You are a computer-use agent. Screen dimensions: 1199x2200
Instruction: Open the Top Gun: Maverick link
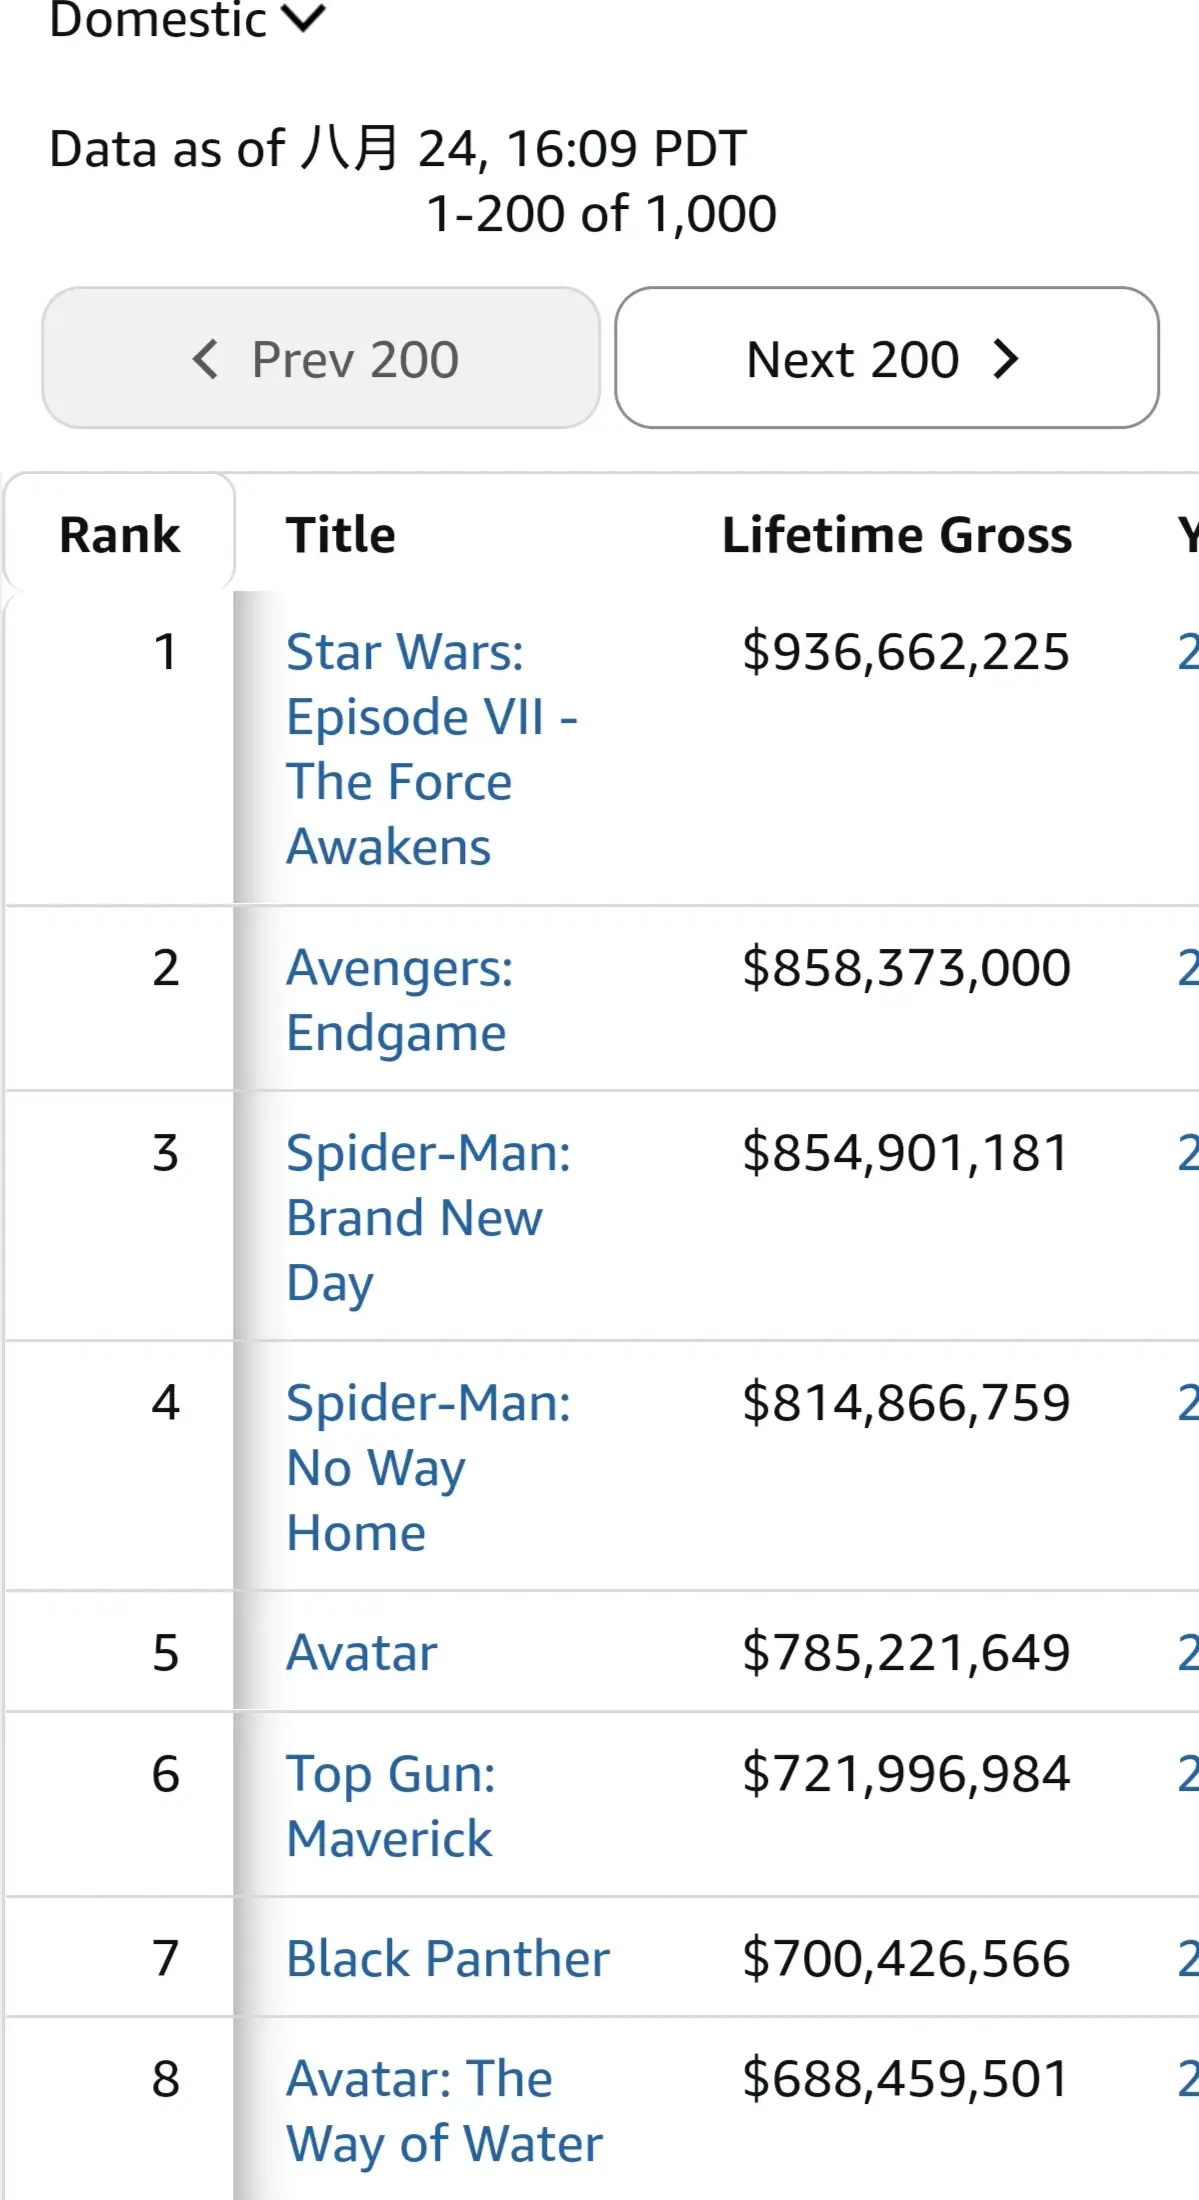(x=391, y=1806)
